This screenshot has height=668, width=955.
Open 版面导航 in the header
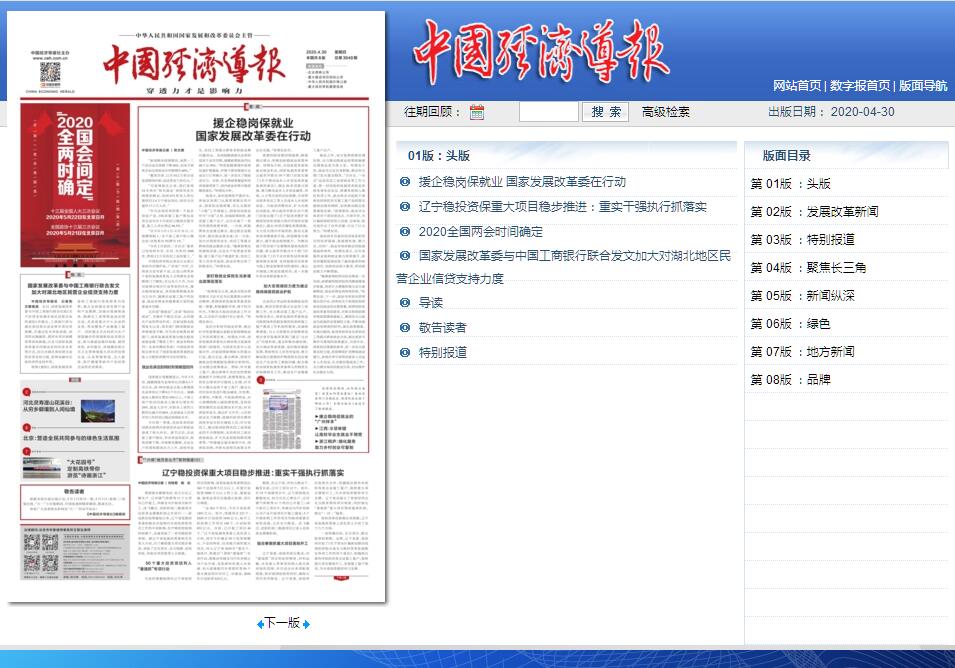tap(923, 86)
